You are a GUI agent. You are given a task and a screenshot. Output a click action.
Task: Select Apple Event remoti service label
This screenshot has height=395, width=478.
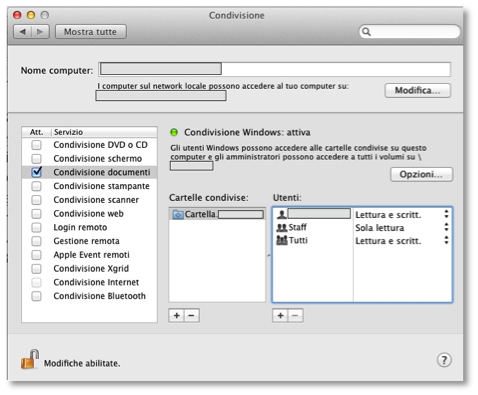[91, 255]
